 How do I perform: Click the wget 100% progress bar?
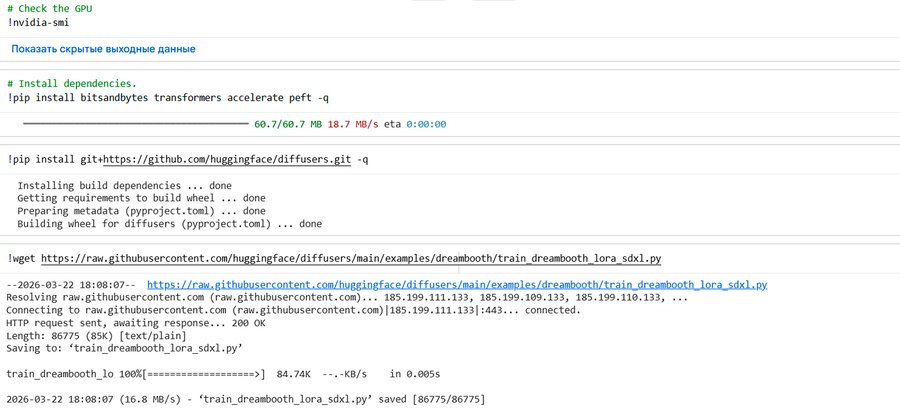coord(204,374)
